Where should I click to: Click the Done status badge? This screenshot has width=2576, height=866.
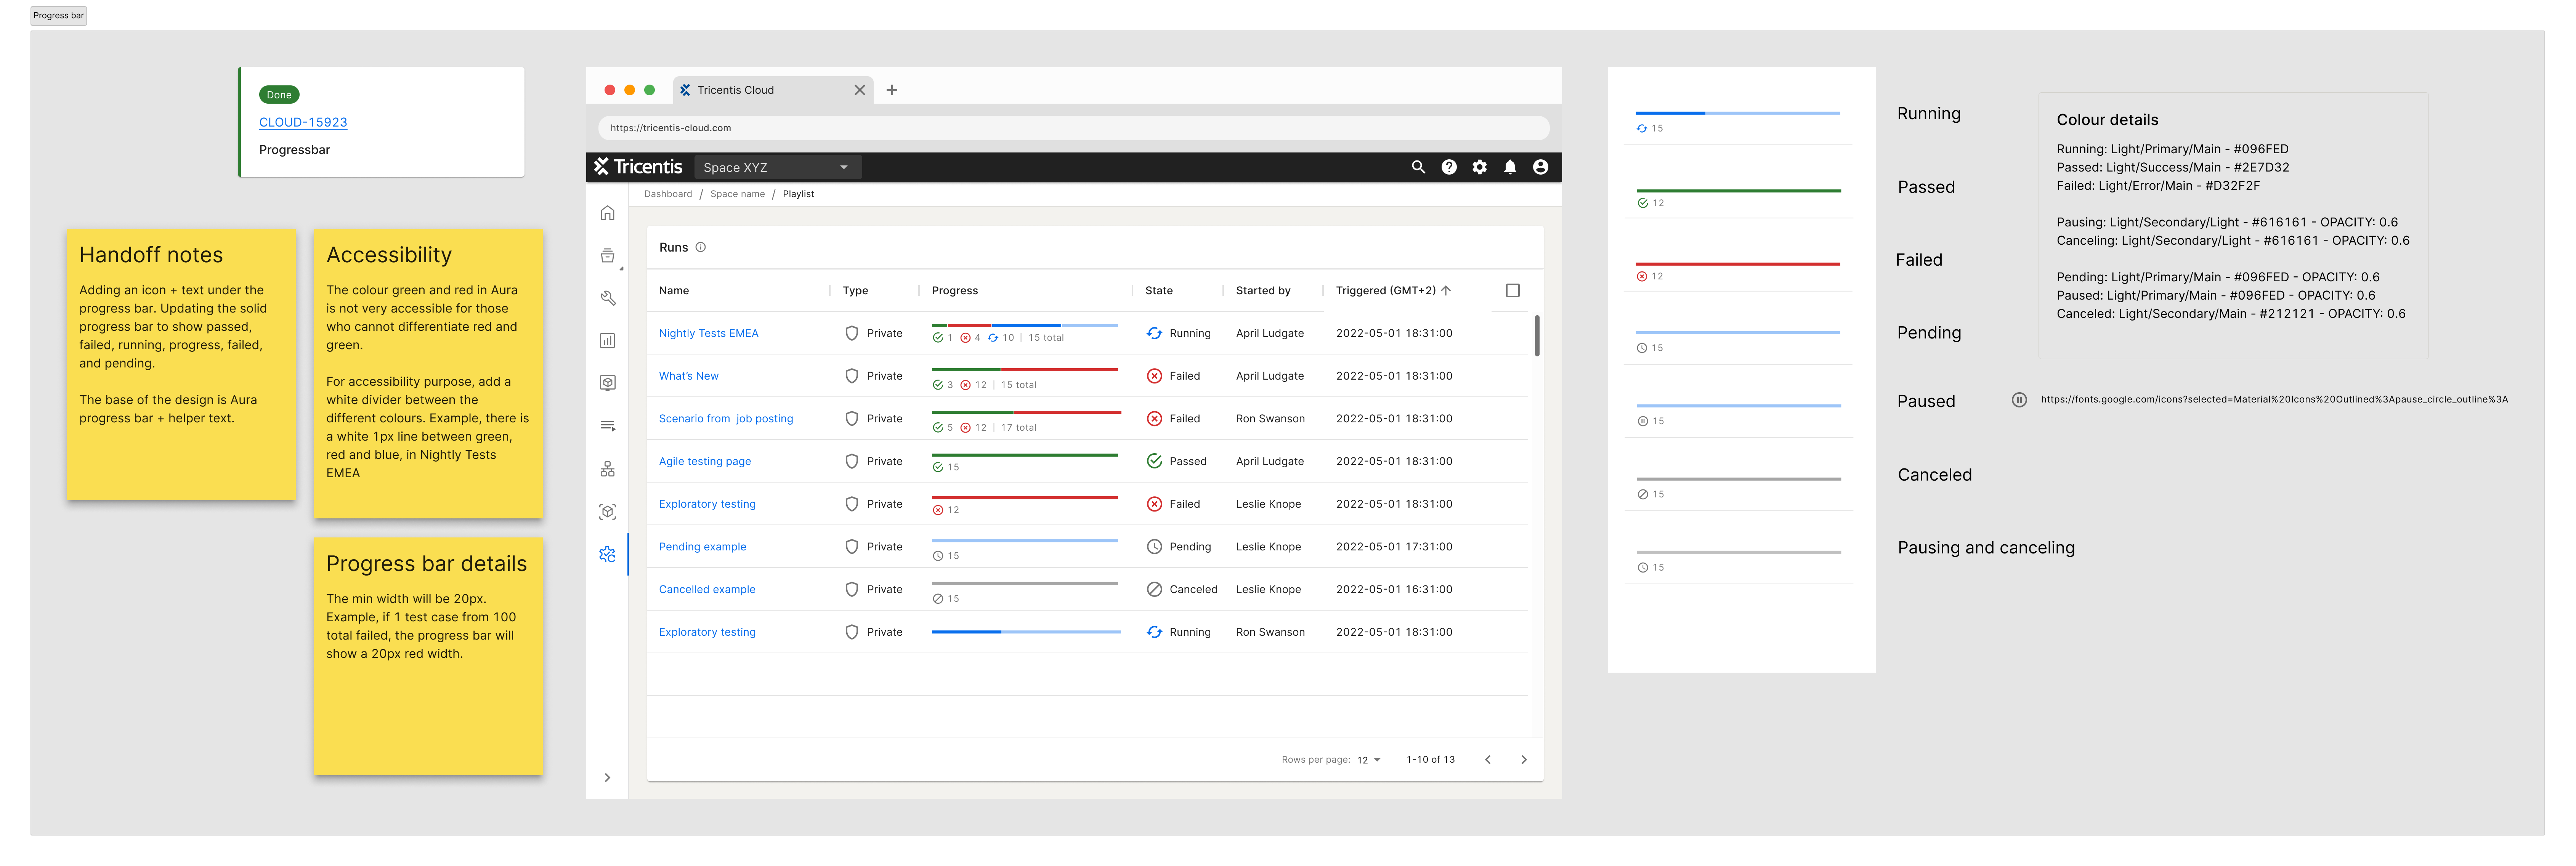click(279, 95)
